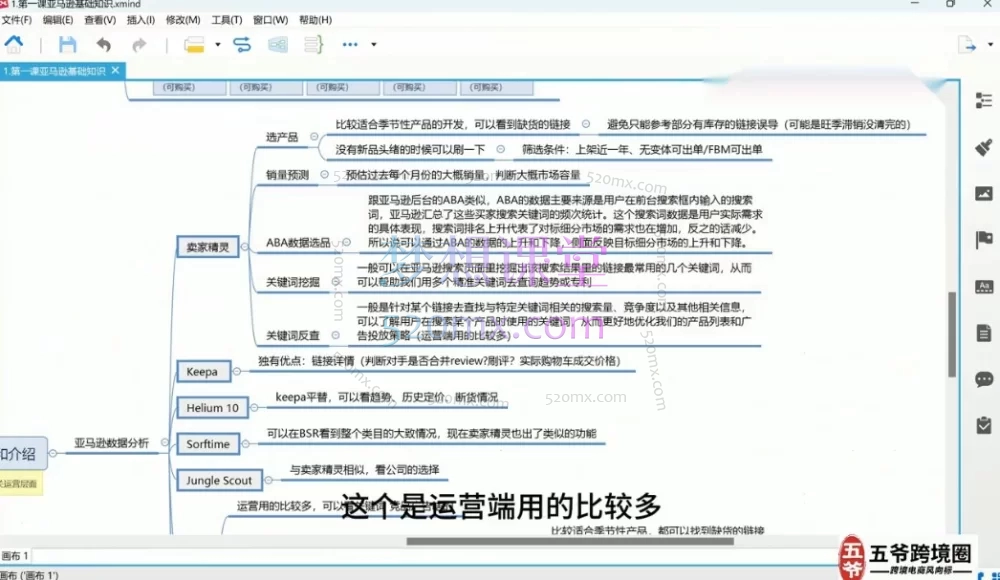Collapse the toggle after 比较适合季节性产品的开发 text

[585, 124]
